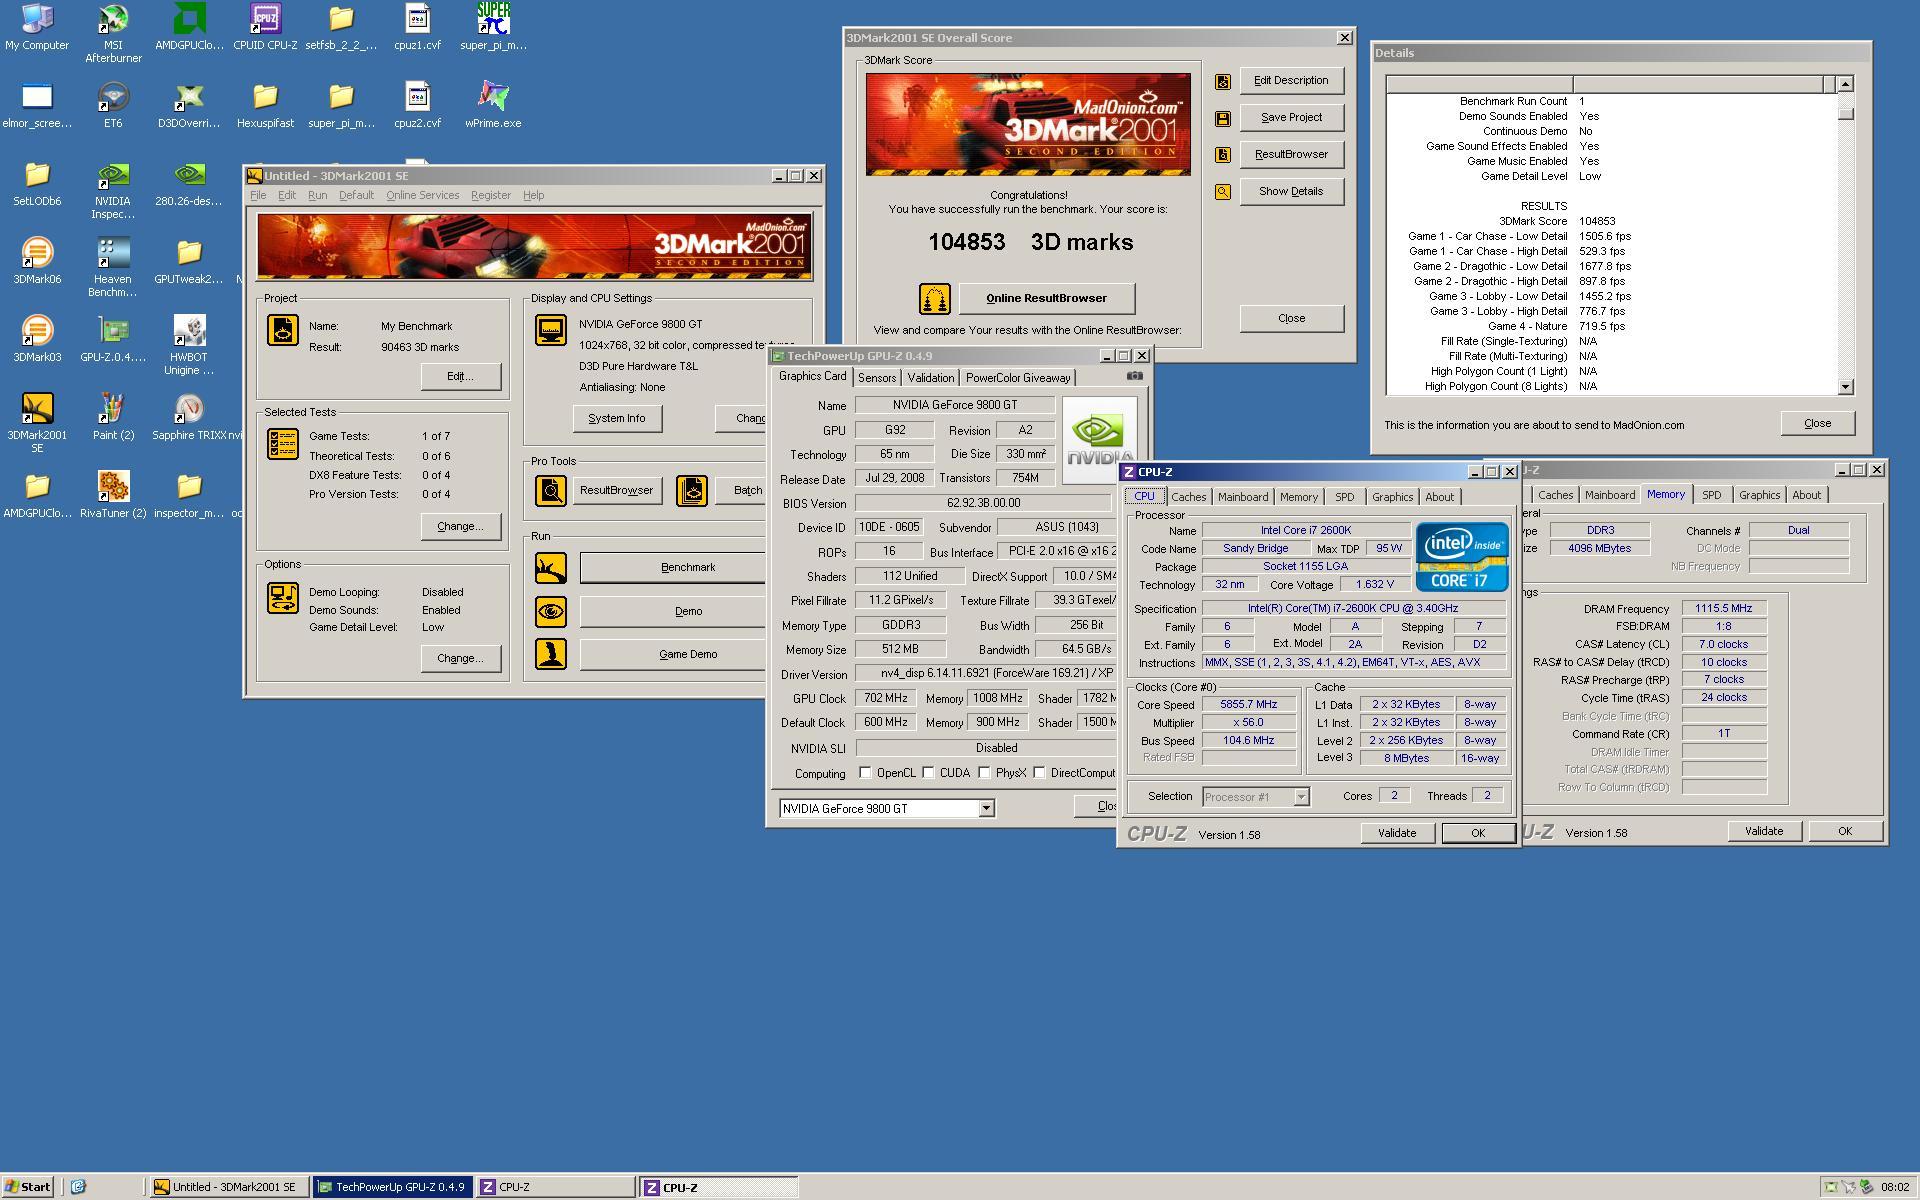Enable the PhysX checkbox in GPU-Z
The image size is (1920, 1200).
pos(985,773)
